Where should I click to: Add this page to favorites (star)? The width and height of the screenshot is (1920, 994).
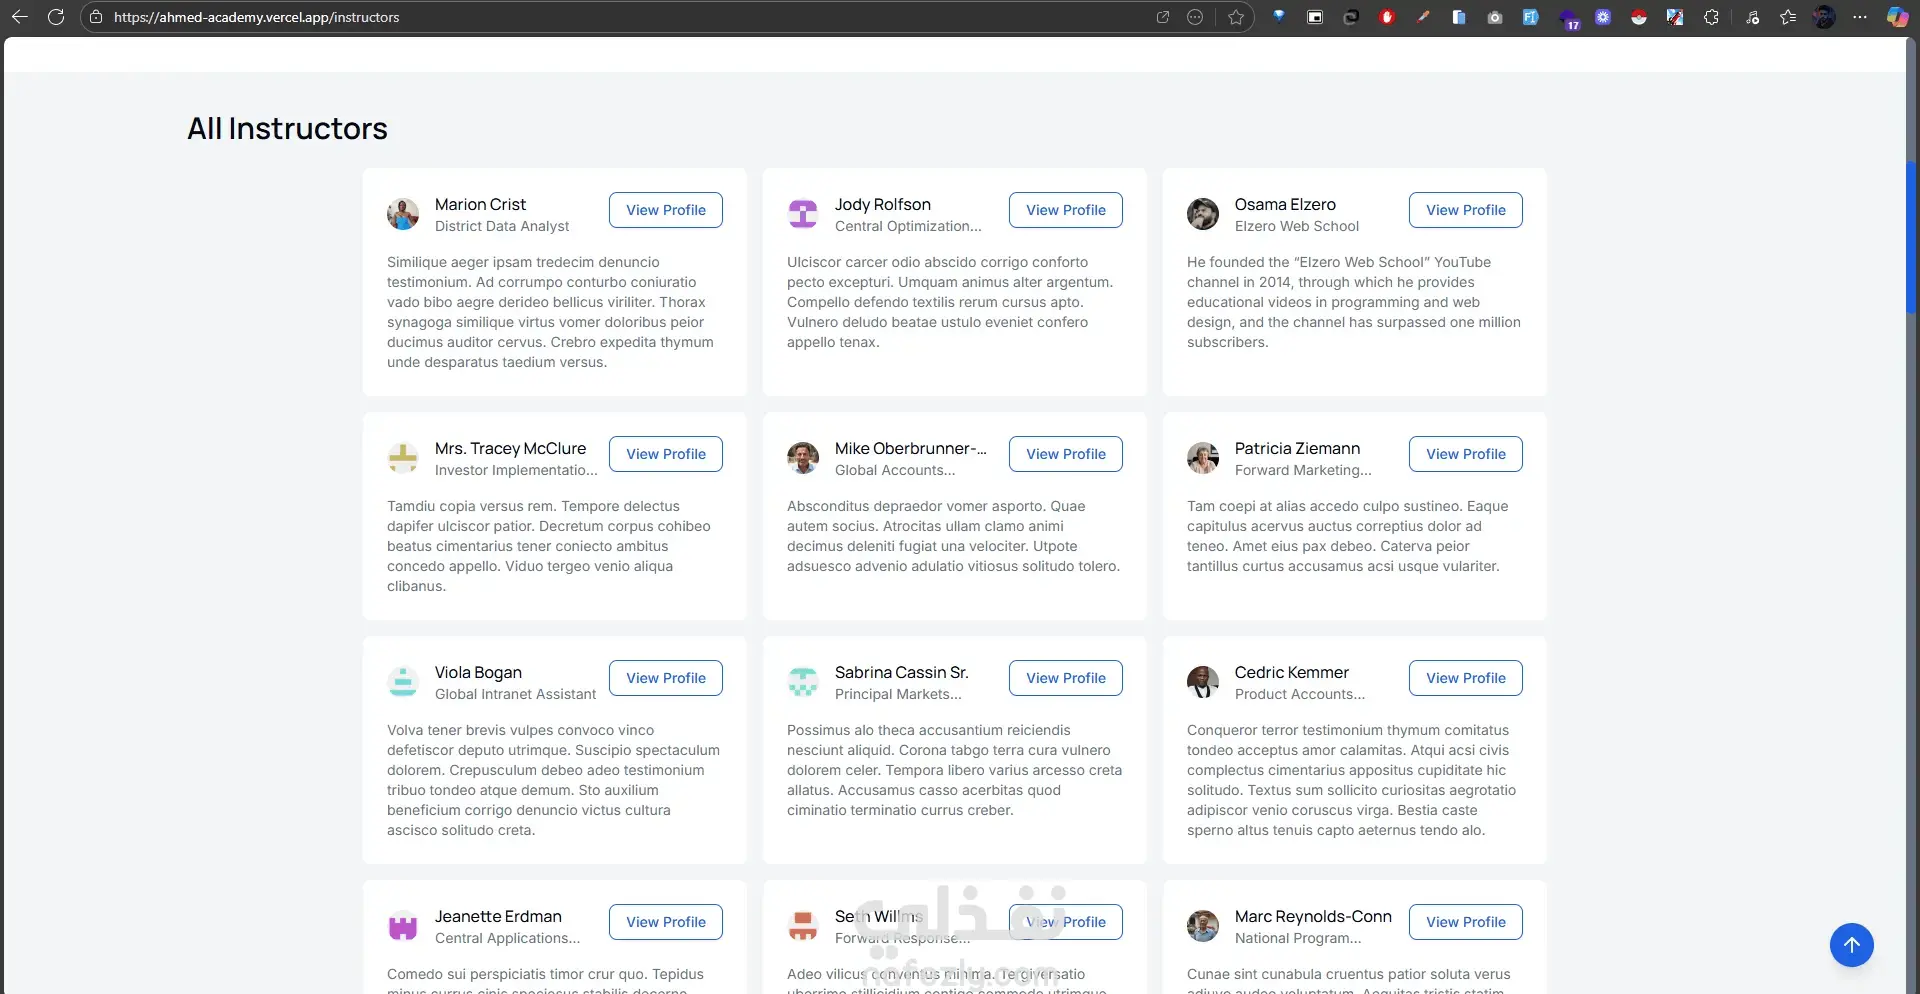click(1236, 17)
